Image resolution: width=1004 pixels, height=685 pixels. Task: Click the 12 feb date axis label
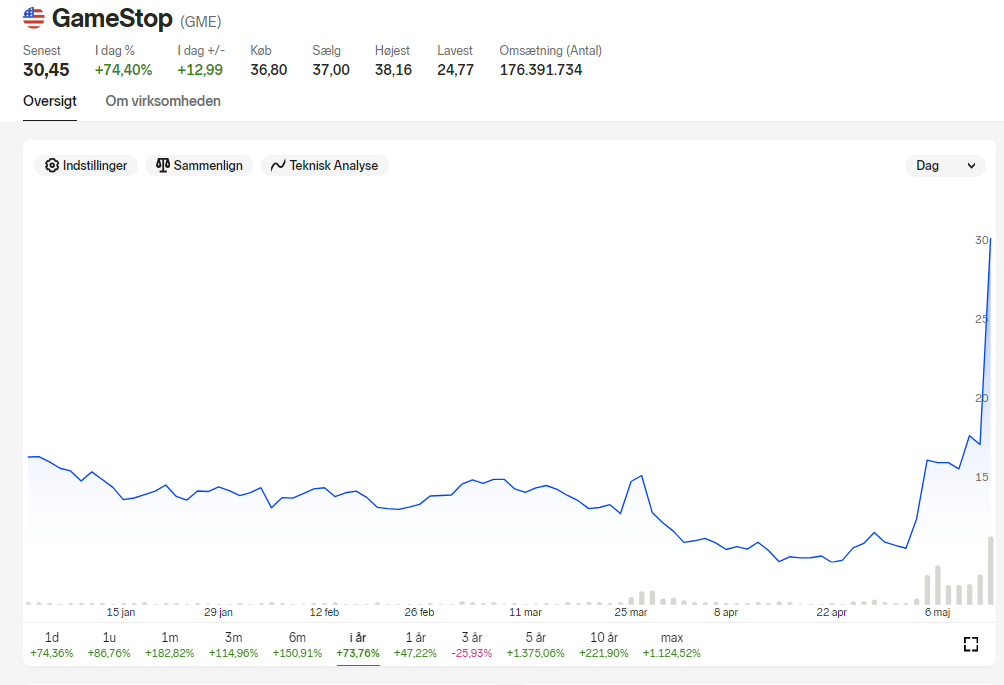(x=324, y=612)
